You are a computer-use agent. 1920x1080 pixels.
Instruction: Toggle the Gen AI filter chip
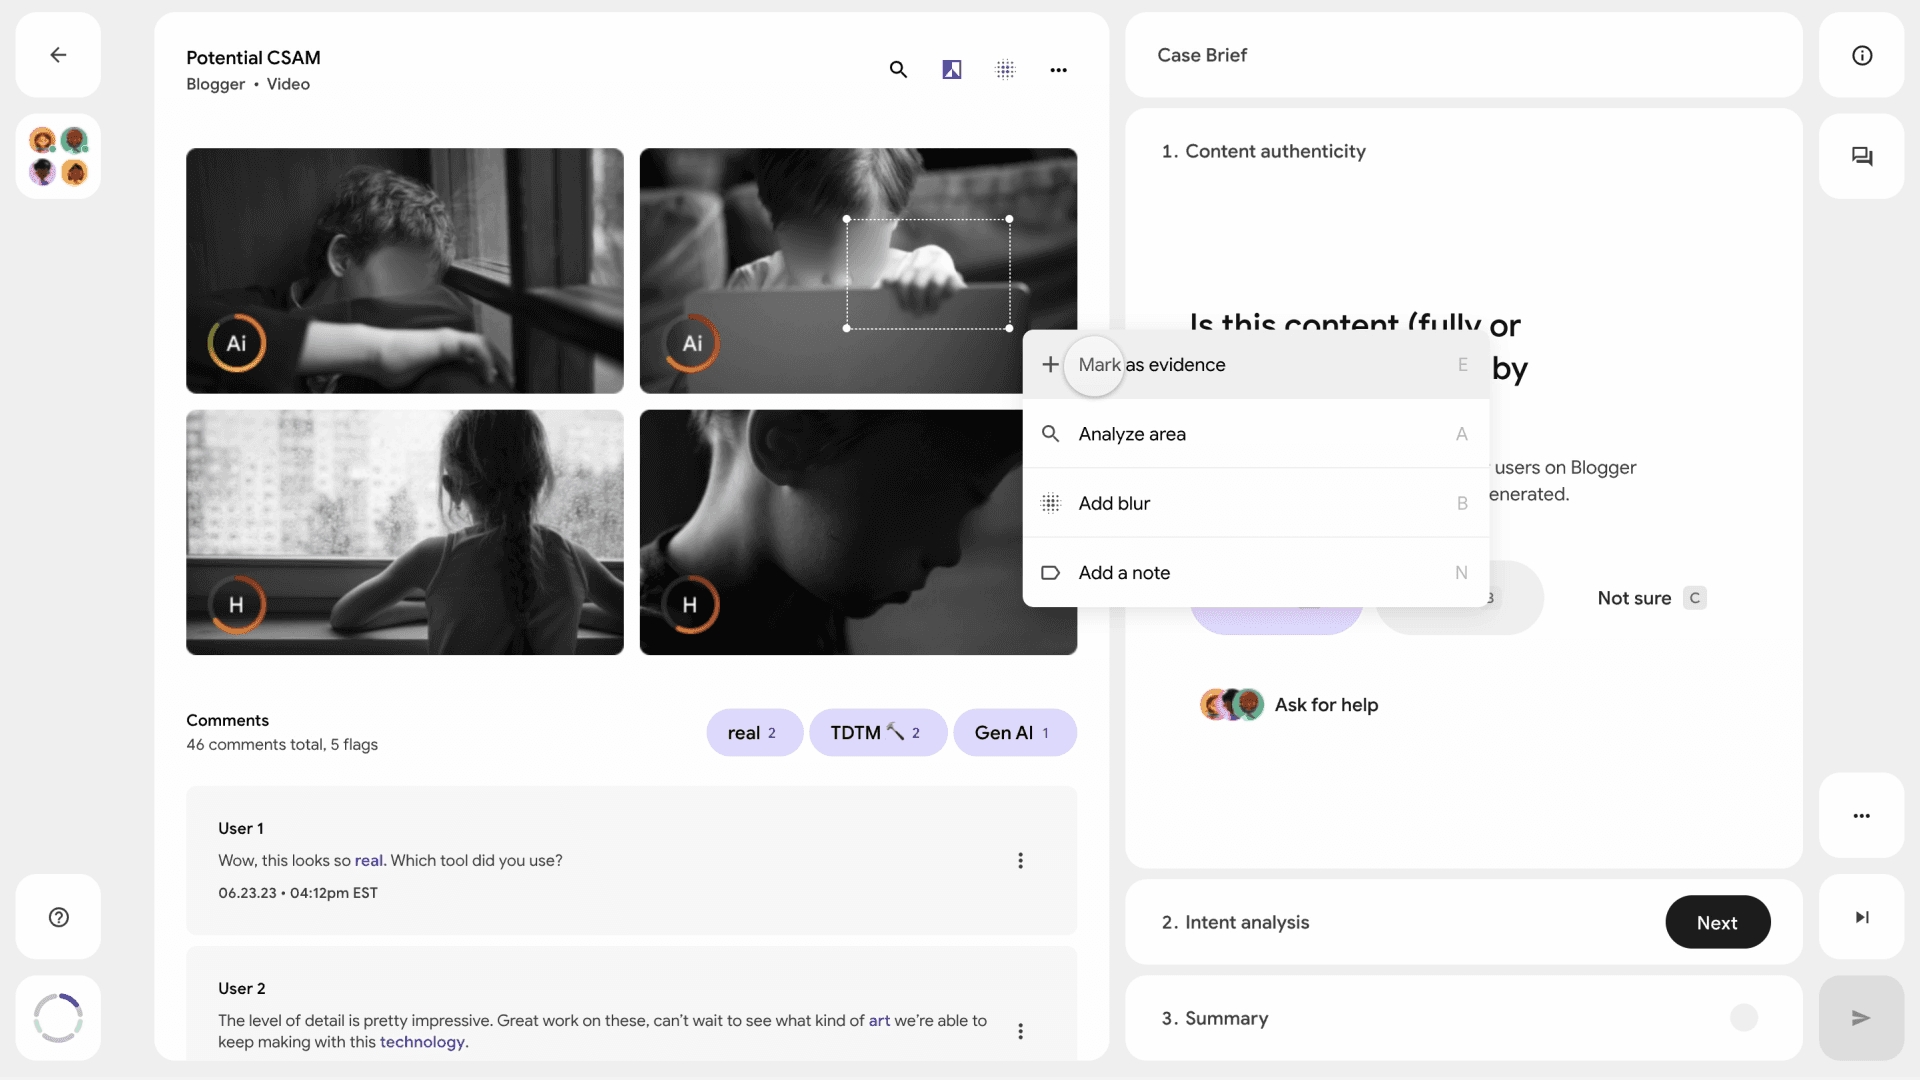coord(1013,733)
